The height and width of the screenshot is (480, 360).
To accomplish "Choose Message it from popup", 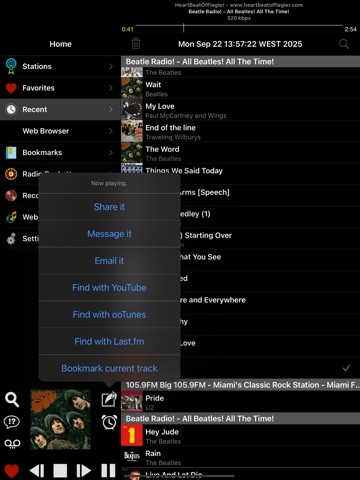I will click(109, 234).
